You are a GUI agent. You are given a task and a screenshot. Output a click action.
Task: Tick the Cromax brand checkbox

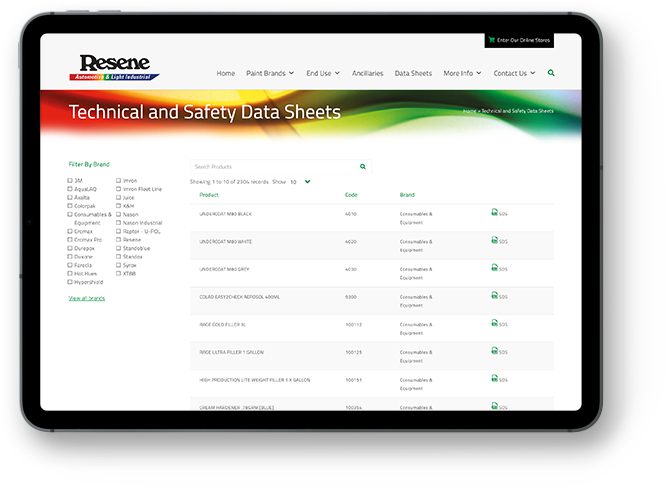(x=70, y=231)
